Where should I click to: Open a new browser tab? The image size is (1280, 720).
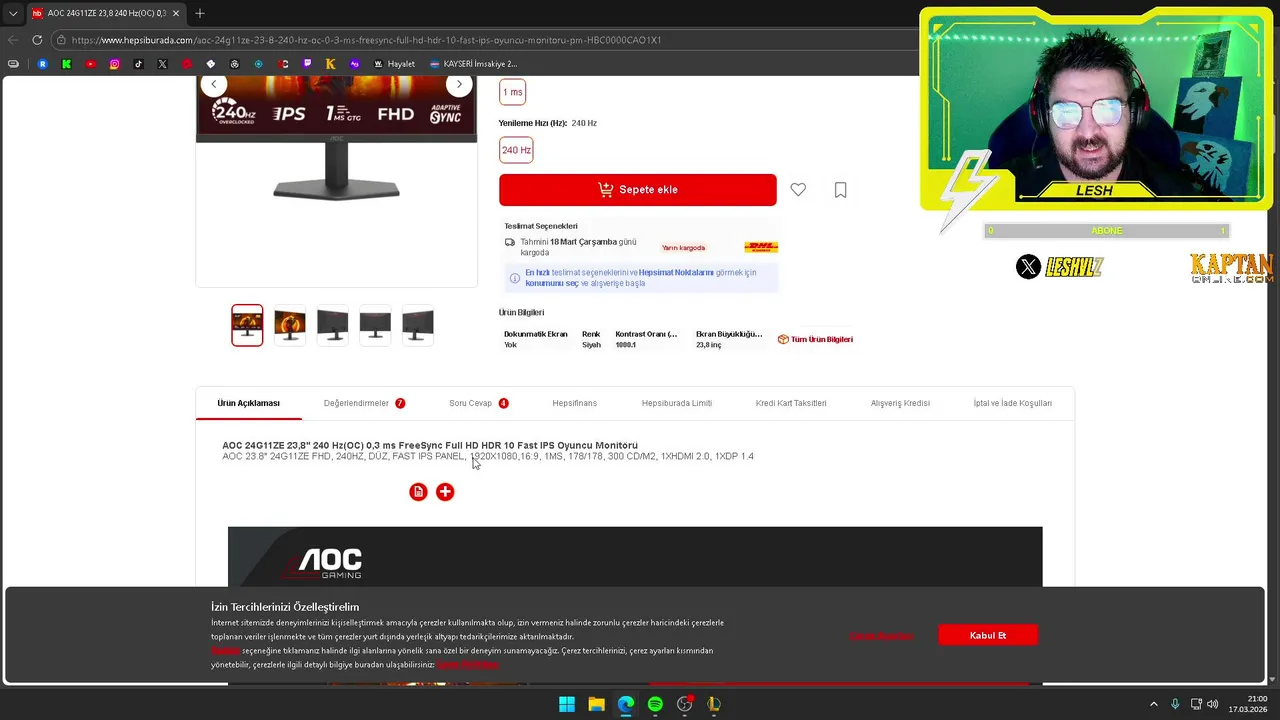pos(199,13)
